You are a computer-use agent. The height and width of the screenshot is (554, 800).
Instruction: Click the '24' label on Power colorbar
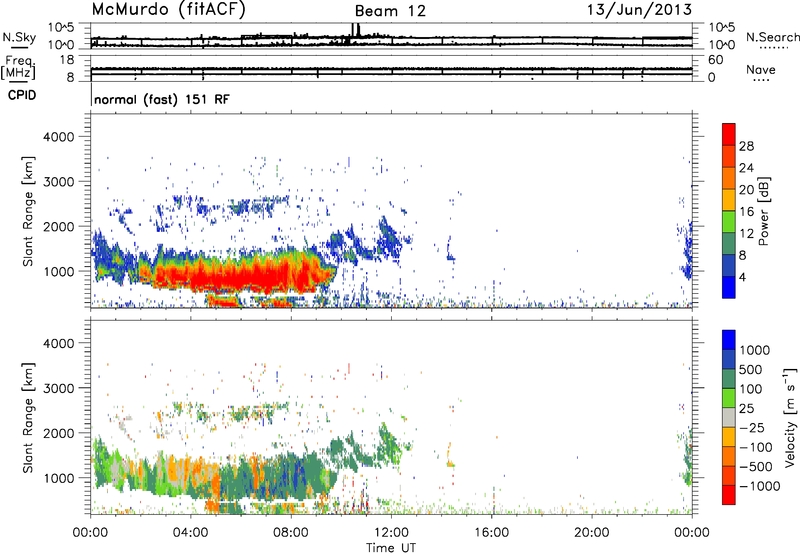pos(746,168)
